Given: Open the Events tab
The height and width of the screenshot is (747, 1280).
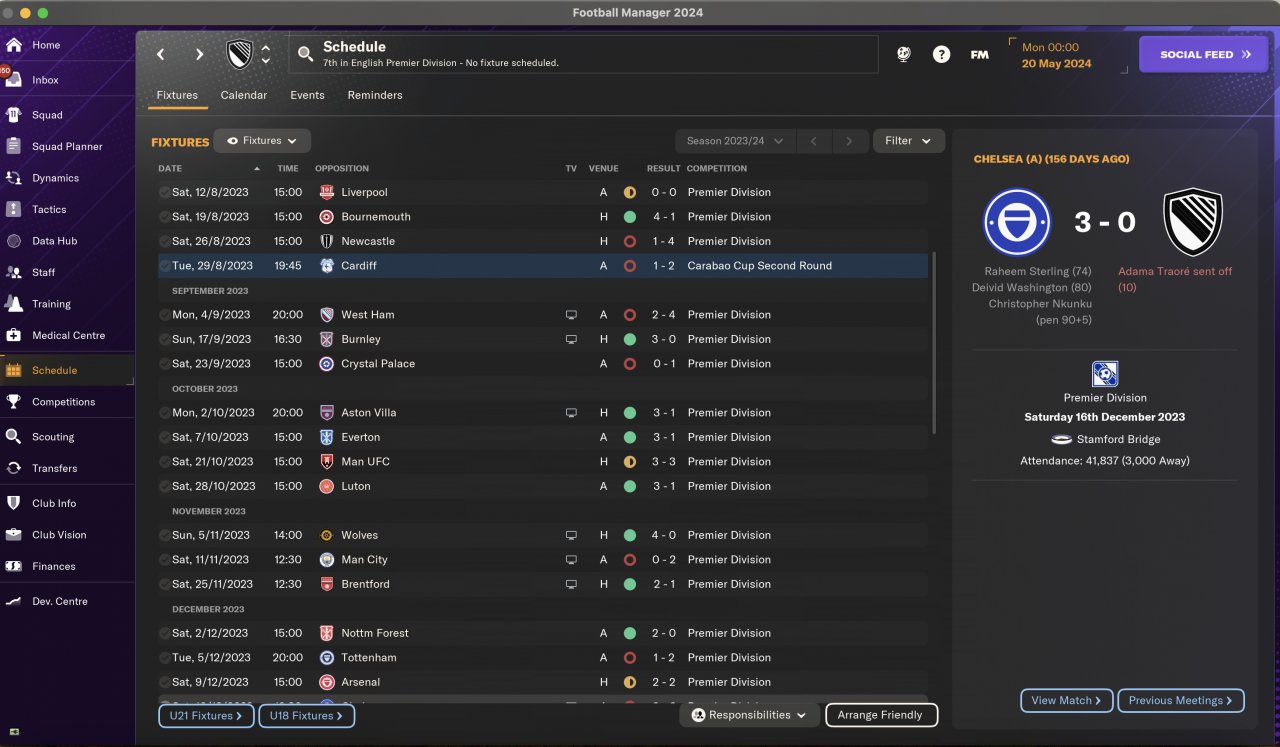Looking at the screenshot, I should (x=307, y=95).
